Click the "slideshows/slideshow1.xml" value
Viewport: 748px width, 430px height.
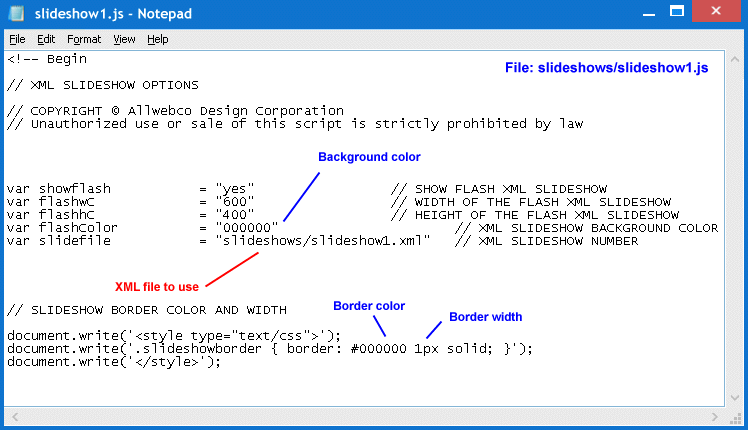[322, 241]
